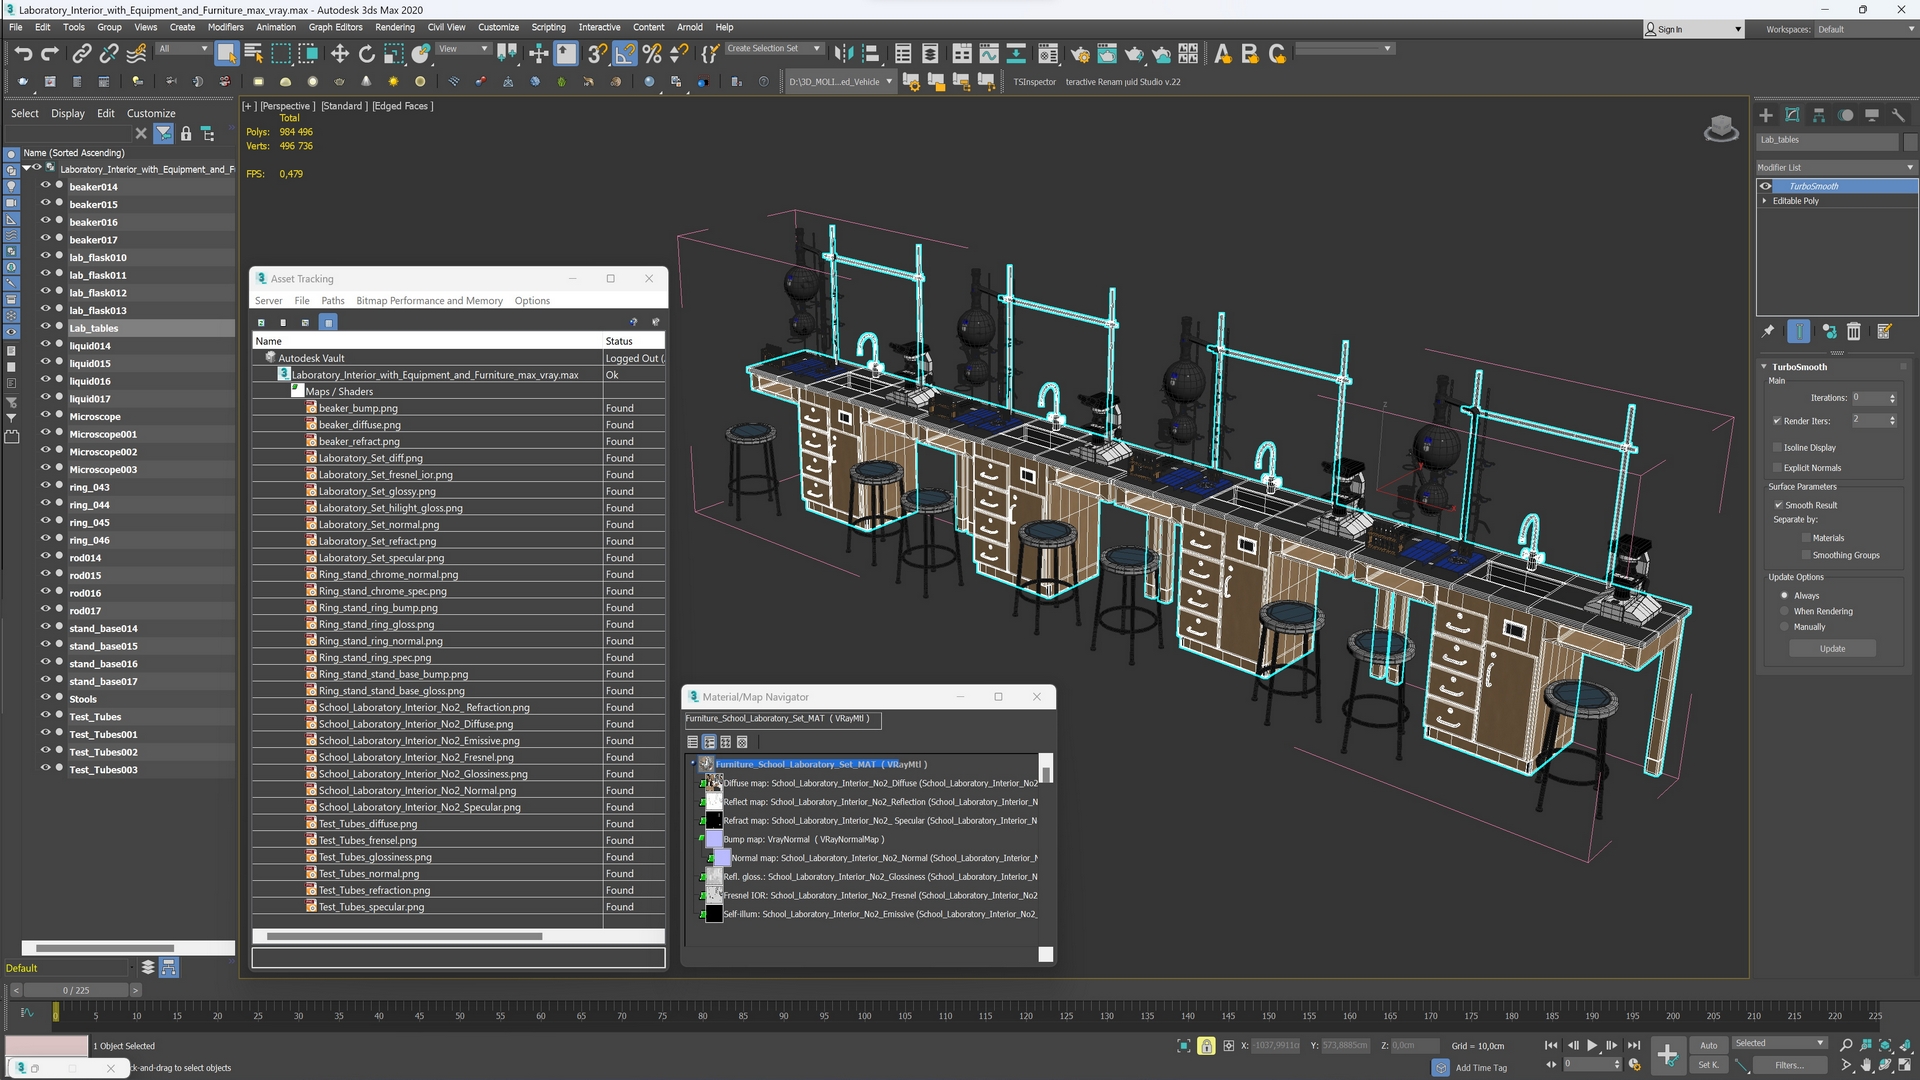
Task: Click the Undo arrow icon
Action: pos(23,54)
